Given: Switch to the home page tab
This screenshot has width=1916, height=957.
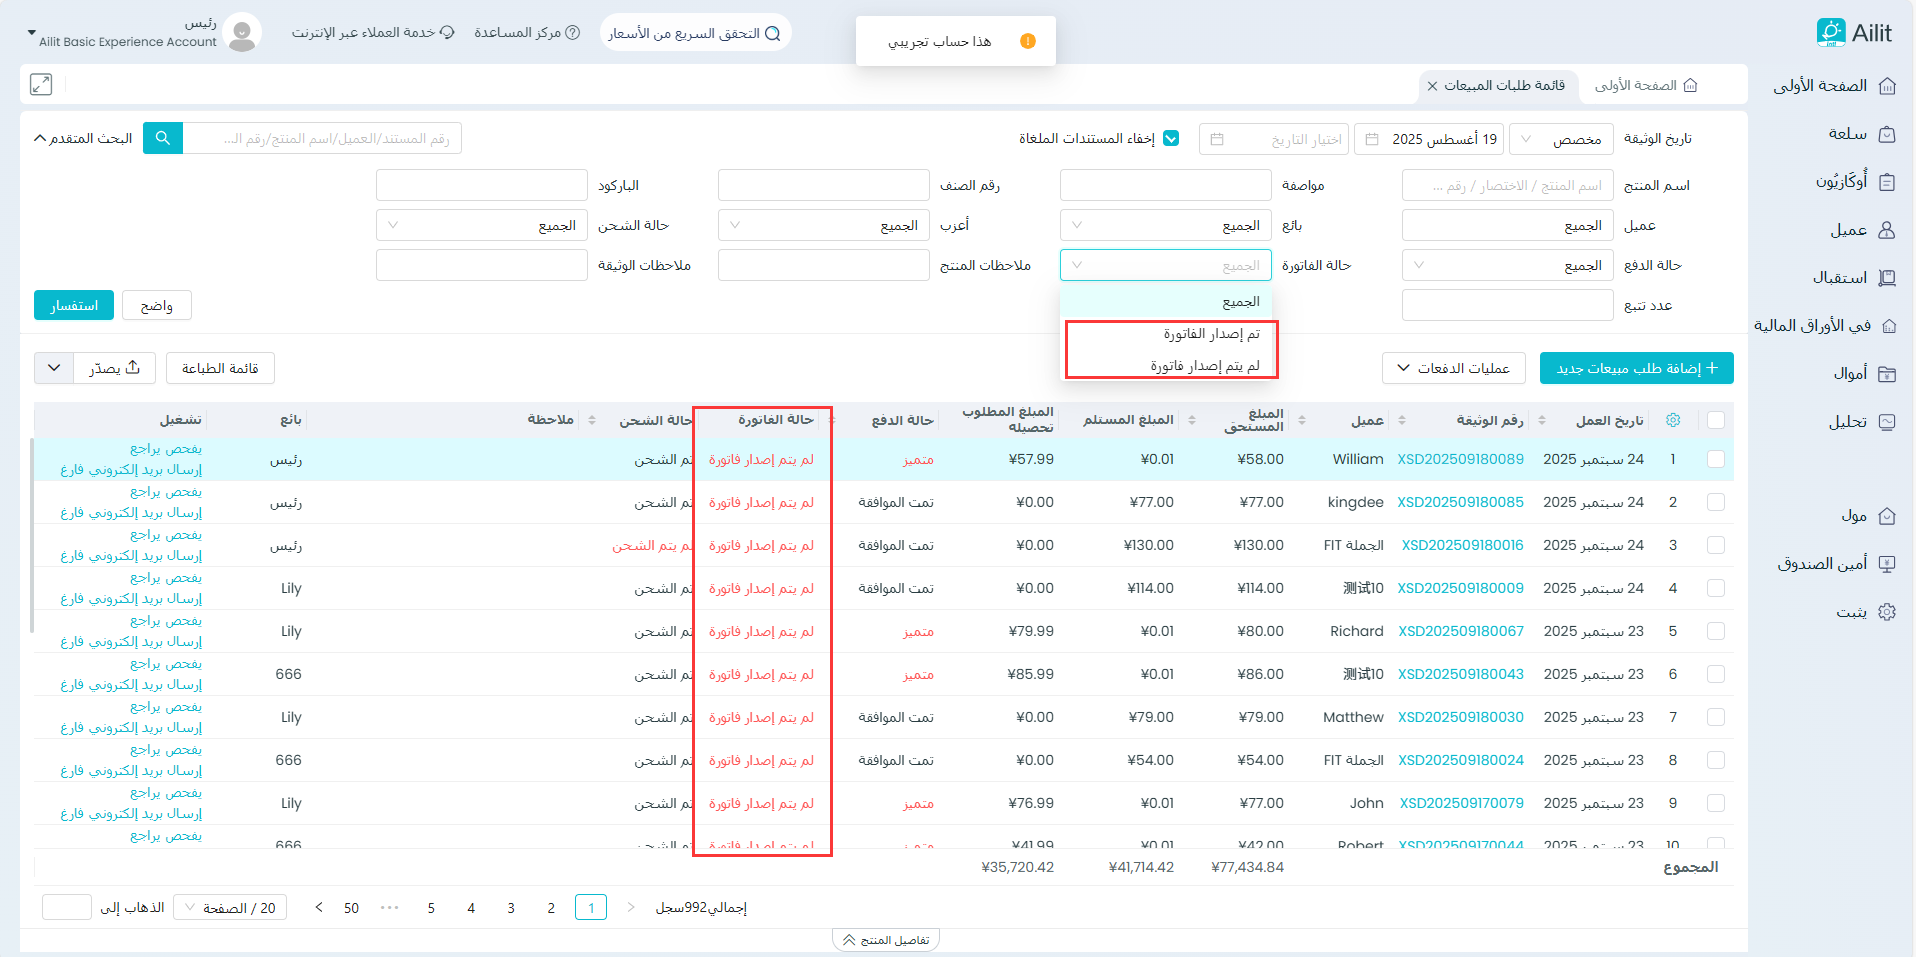Looking at the screenshot, I should point(1646,86).
